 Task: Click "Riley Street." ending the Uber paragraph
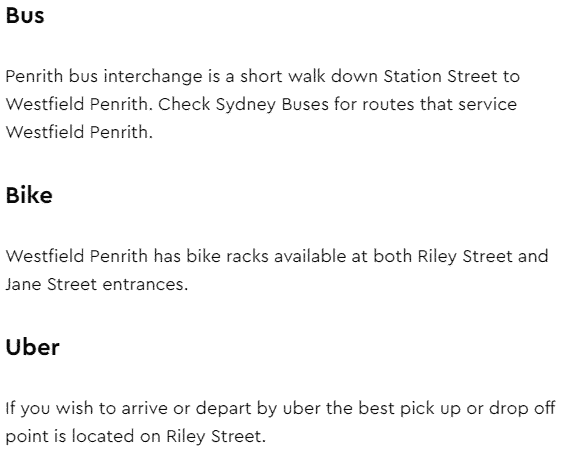pos(216,436)
